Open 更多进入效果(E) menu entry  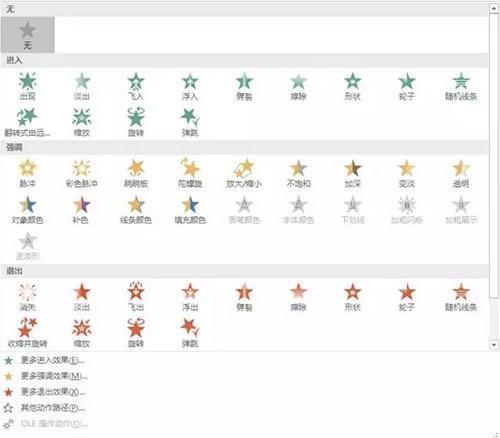(44, 360)
